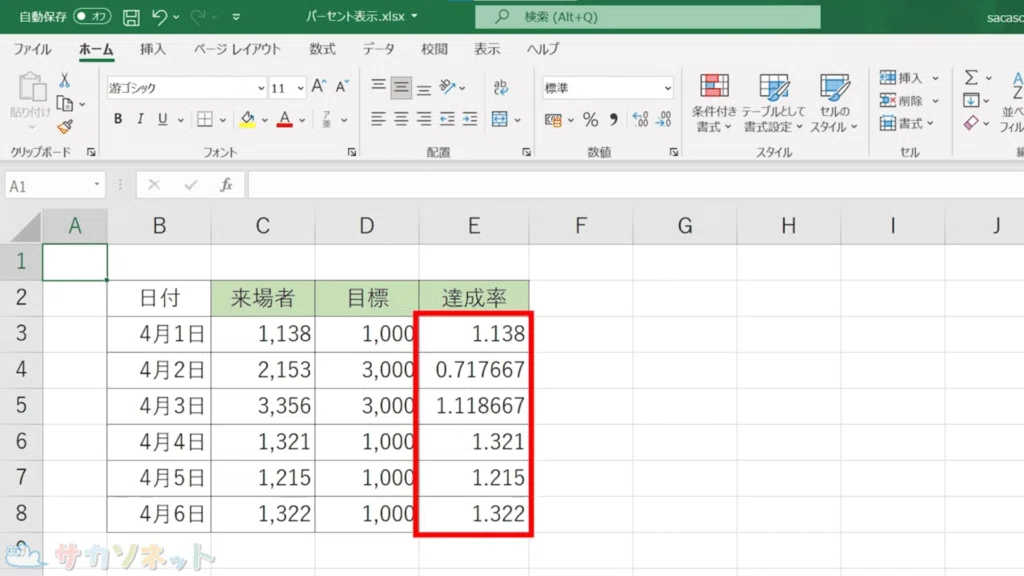Click the 書式 format cells button
The height and width of the screenshot is (576, 1024).
pyautogui.click(x=901, y=123)
